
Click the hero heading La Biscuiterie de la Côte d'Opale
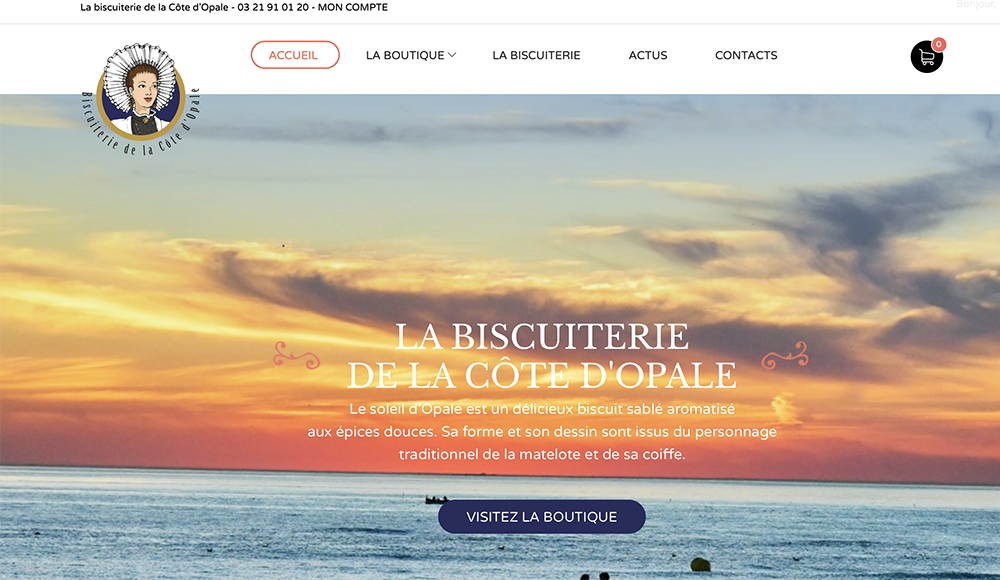pyautogui.click(x=541, y=355)
